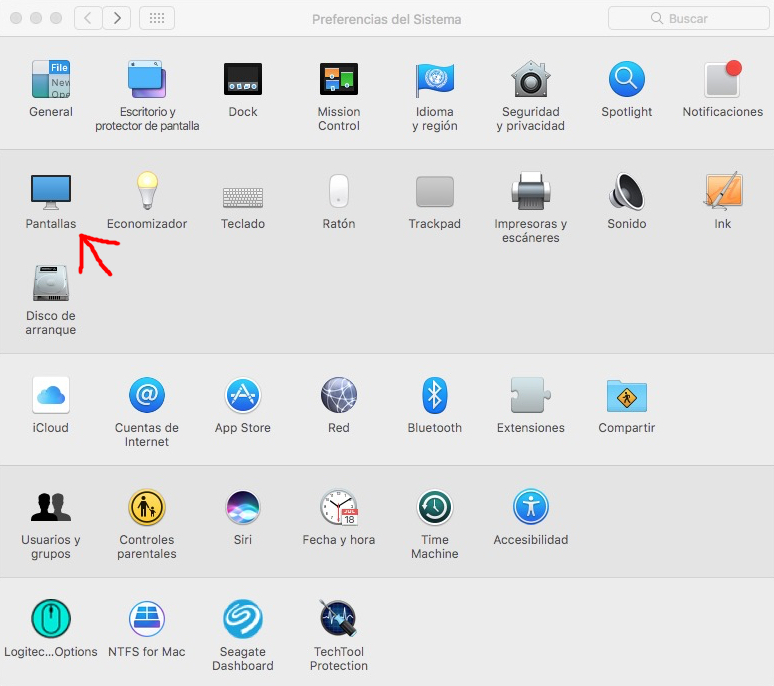This screenshot has width=774, height=686.
Task: Open Escritorio y protector de pantalla
Action: (147, 79)
